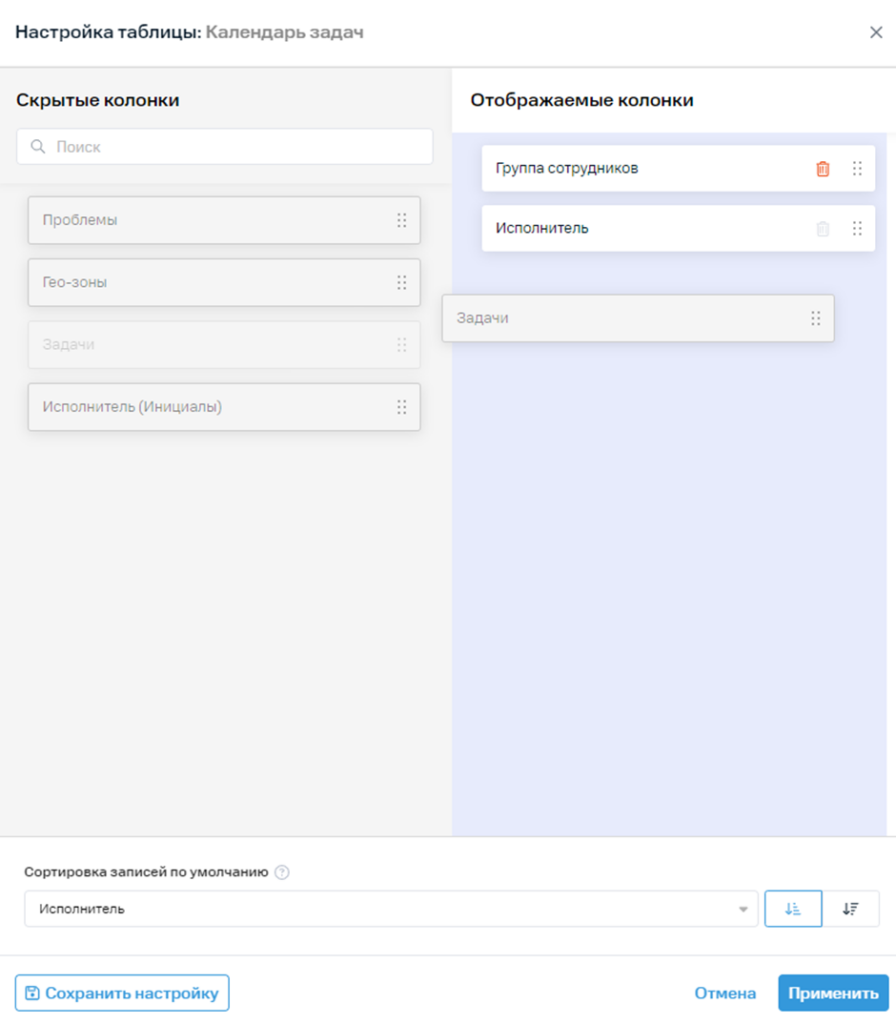
Task: Click the drag handle on the Гео-зоны column
Action: [x=402, y=283]
